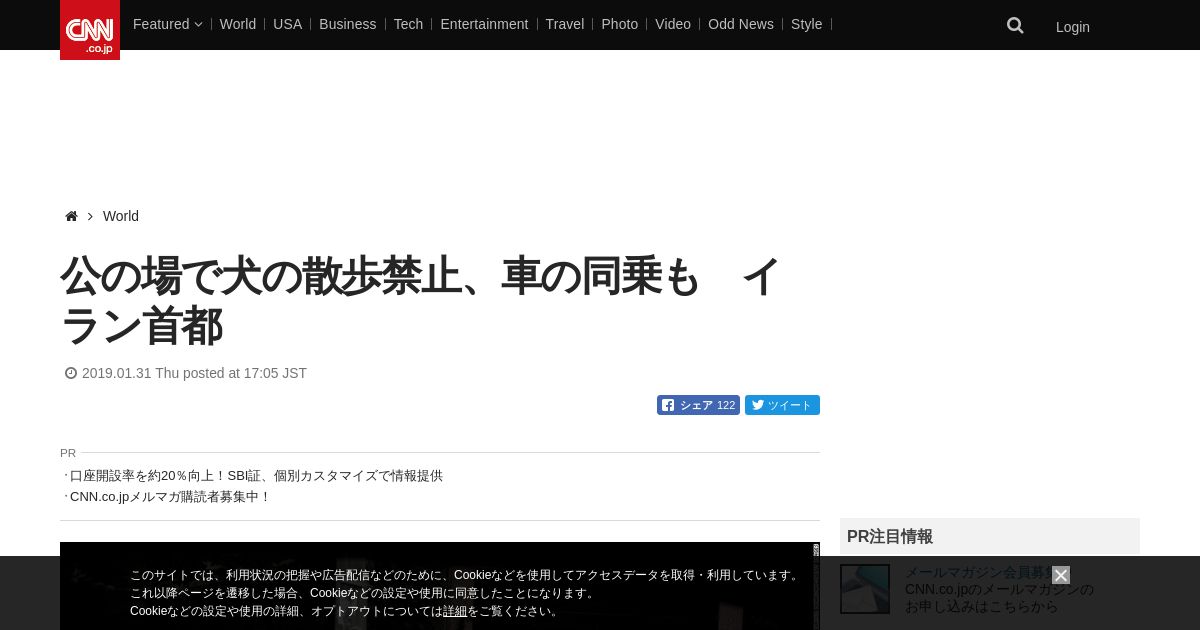The image size is (1200, 630).
Task: Open the SBI証 PR link
Action: pos(256,476)
